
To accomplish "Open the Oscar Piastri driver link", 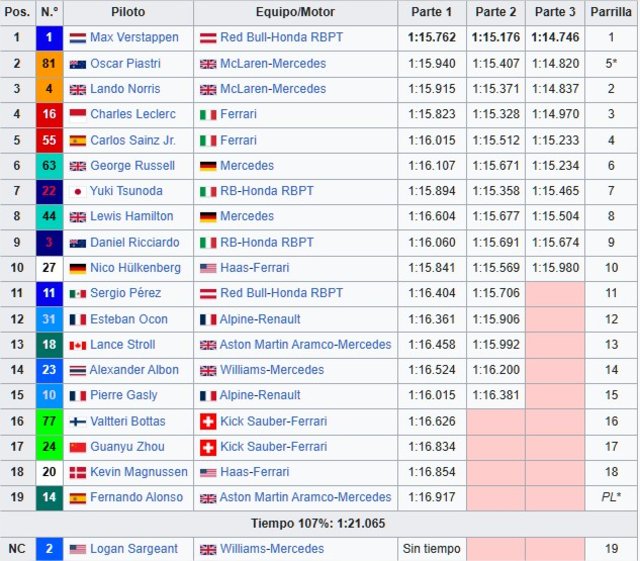I will click(x=125, y=64).
